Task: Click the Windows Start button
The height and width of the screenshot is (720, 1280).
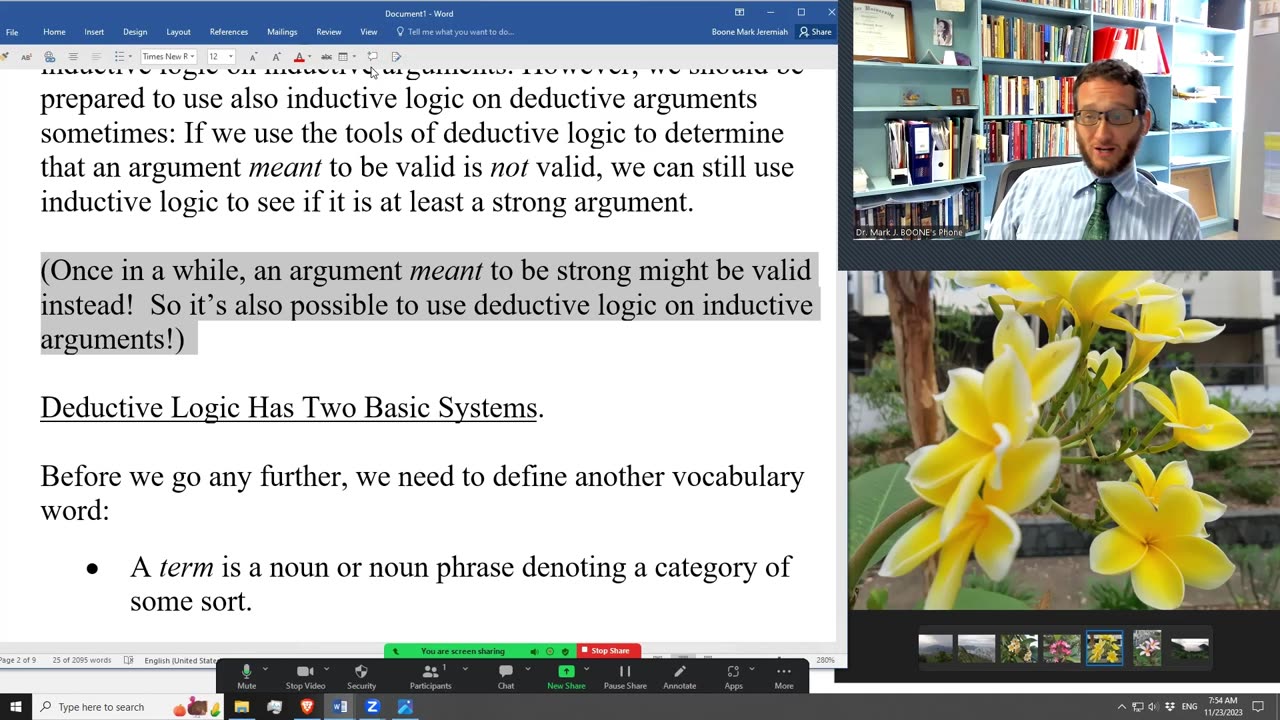Action: click(15, 707)
